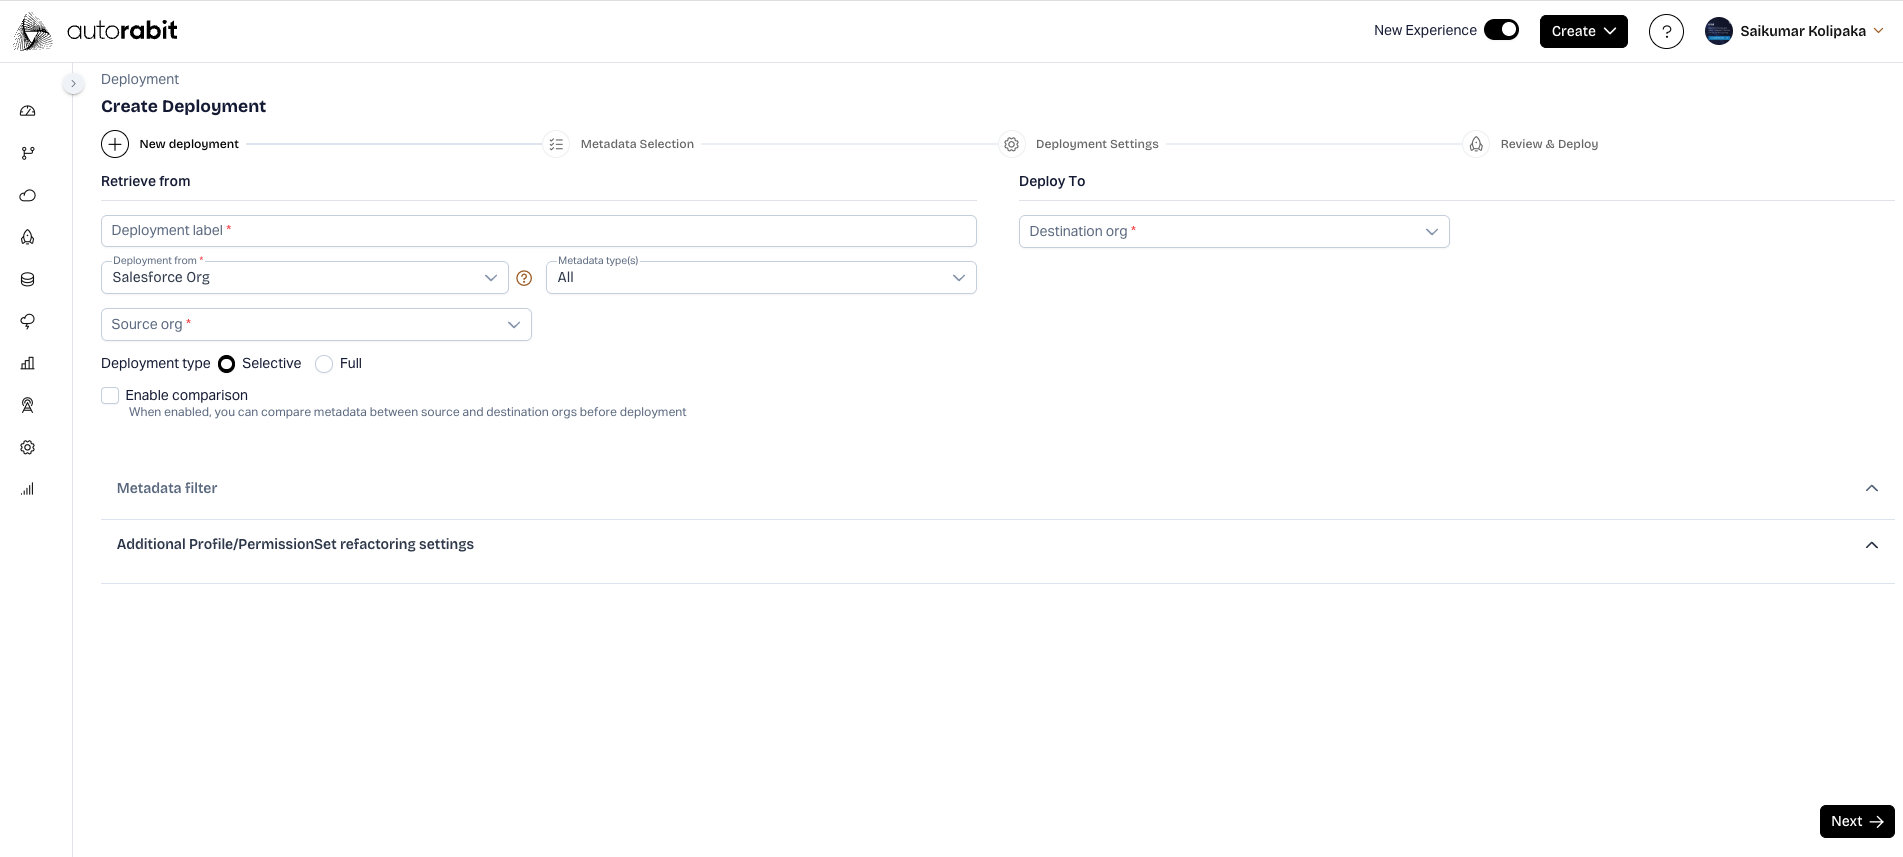Open the Destination org dropdown
Viewport: 1903px width, 857px height.
pos(1233,232)
